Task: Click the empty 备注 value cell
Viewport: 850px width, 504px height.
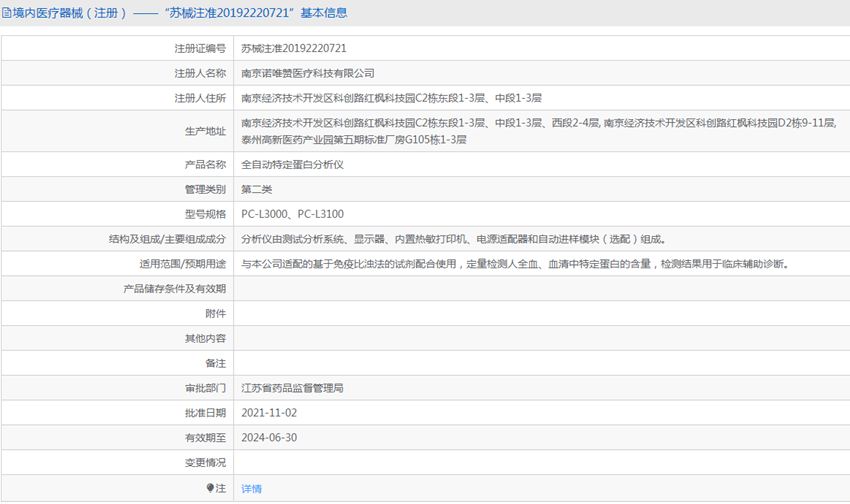Action: tap(540, 363)
